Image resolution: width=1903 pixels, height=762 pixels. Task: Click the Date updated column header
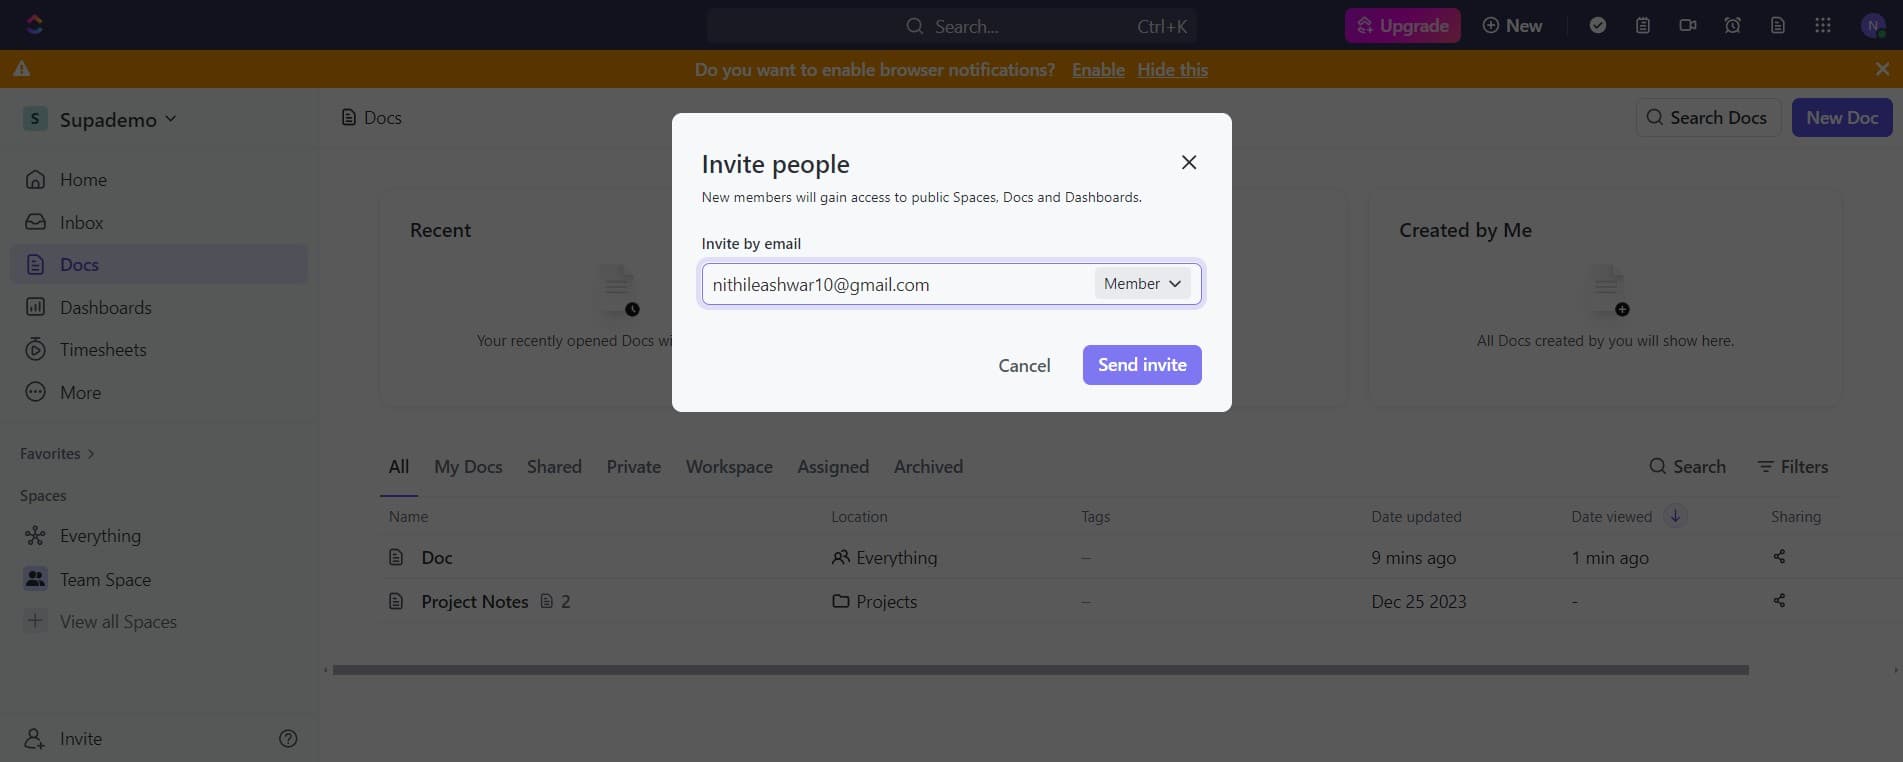(1416, 516)
